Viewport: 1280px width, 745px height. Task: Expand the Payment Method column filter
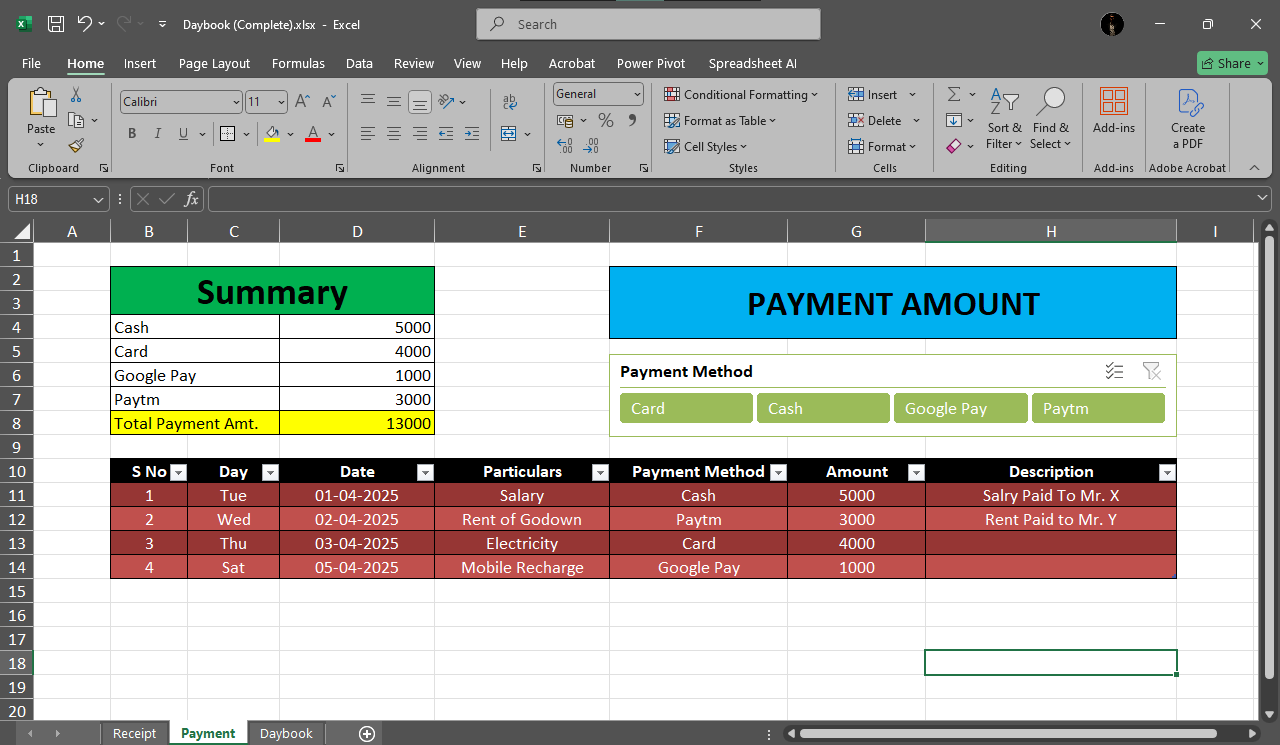(x=777, y=472)
